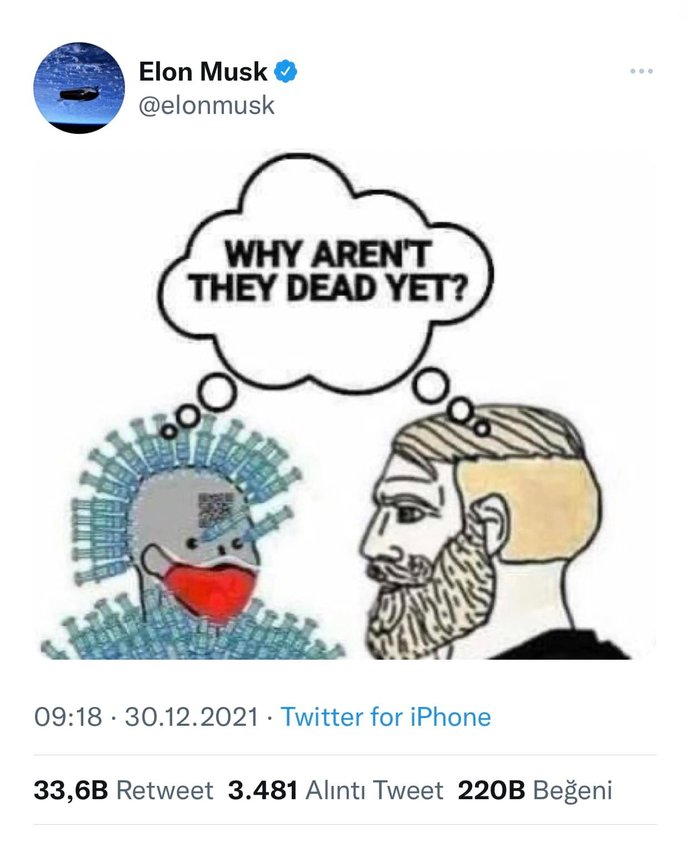Open the @elonmusk handle link
The height and width of the screenshot is (842, 690).
tap(207, 105)
